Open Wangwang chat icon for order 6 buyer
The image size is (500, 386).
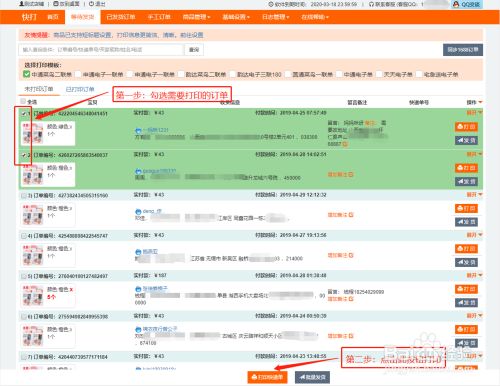pyautogui.click(x=138, y=329)
